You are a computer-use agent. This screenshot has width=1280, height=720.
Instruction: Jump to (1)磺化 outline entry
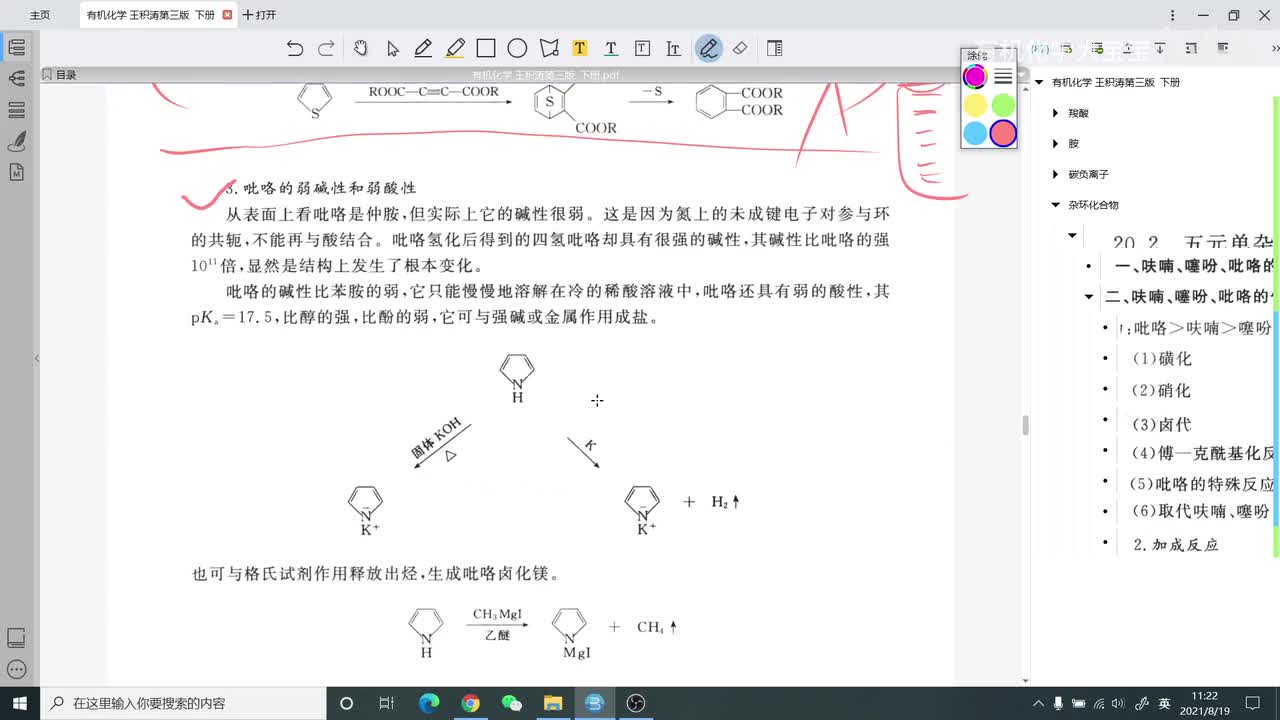coord(1161,359)
